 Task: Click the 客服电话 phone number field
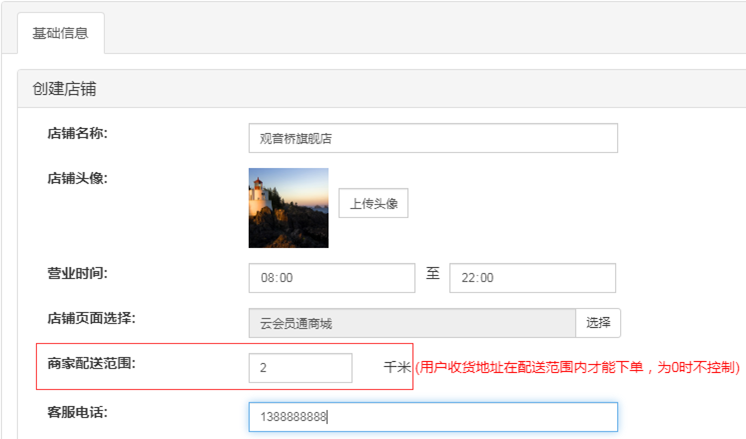pyautogui.click(x=433, y=417)
